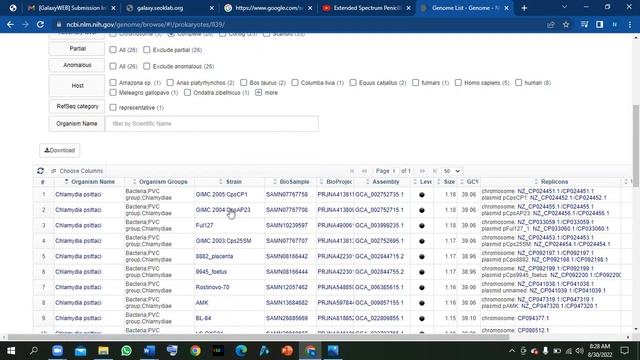Check Exclude anomalous (26) checkbox
This screenshot has height=360, width=640.
[147, 66]
